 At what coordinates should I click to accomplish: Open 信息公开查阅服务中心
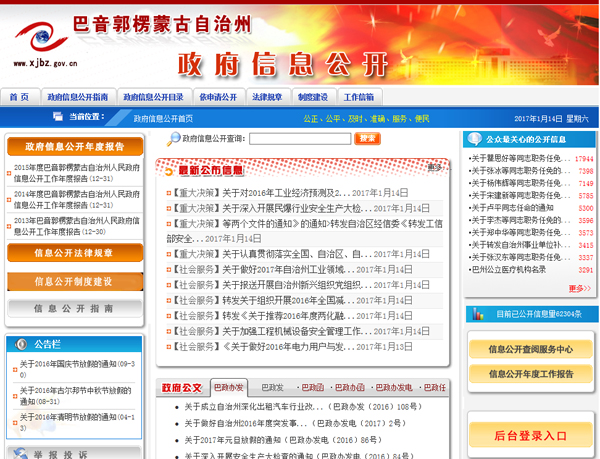tap(530, 350)
